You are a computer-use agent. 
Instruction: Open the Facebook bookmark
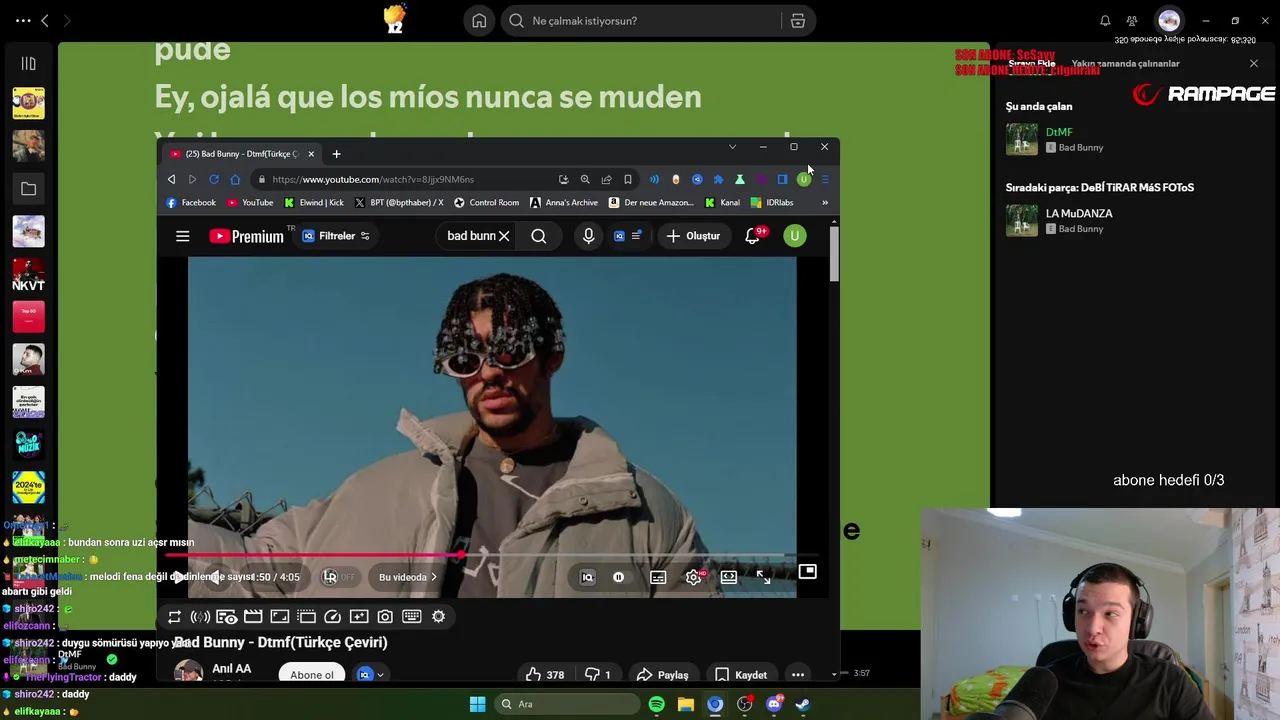click(x=191, y=203)
